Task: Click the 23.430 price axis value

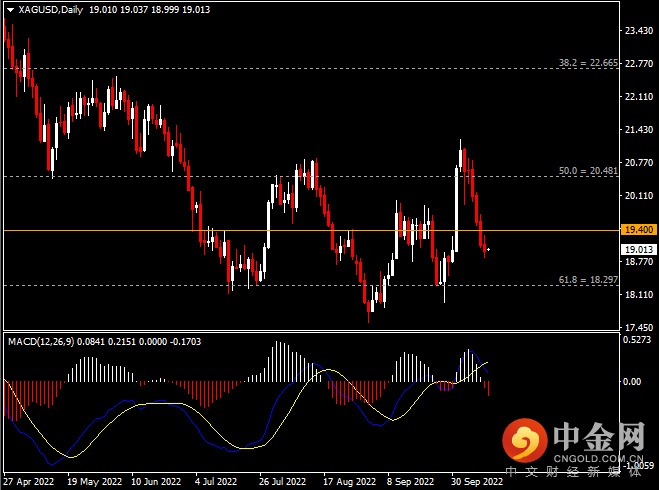Action: pyautogui.click(x=639, y=30)
